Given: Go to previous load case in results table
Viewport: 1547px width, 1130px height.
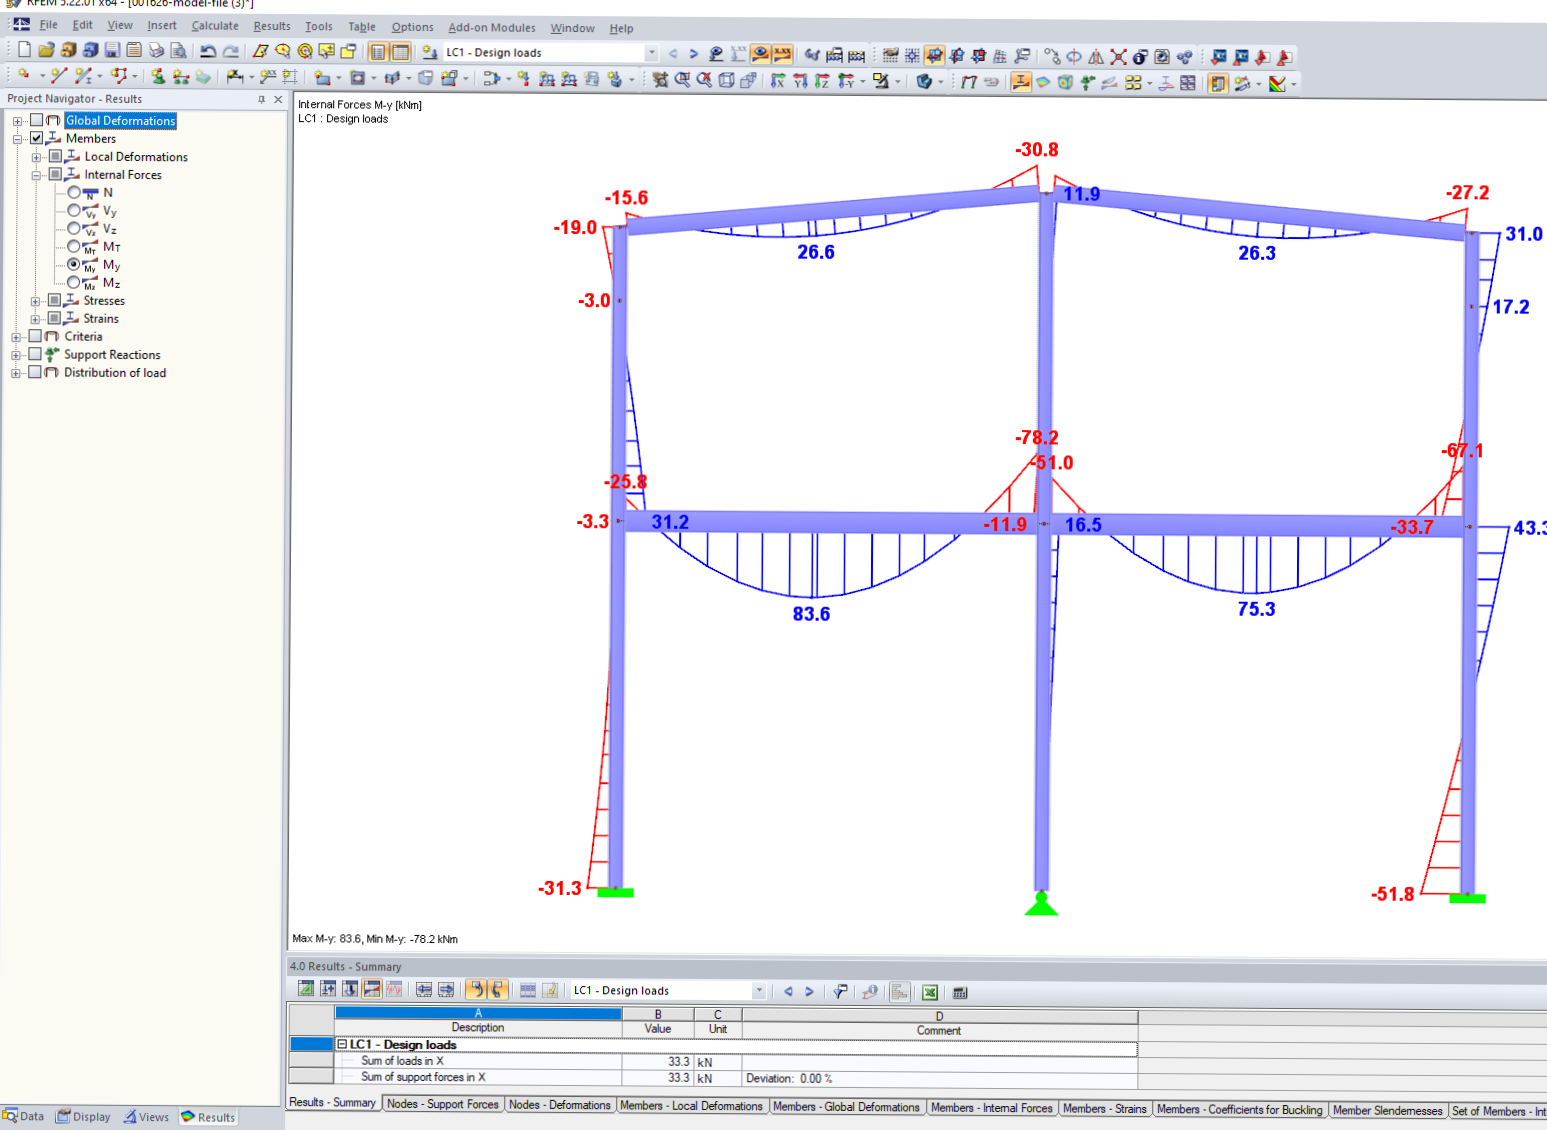Looking at the screenshot, I should (788, 992).
